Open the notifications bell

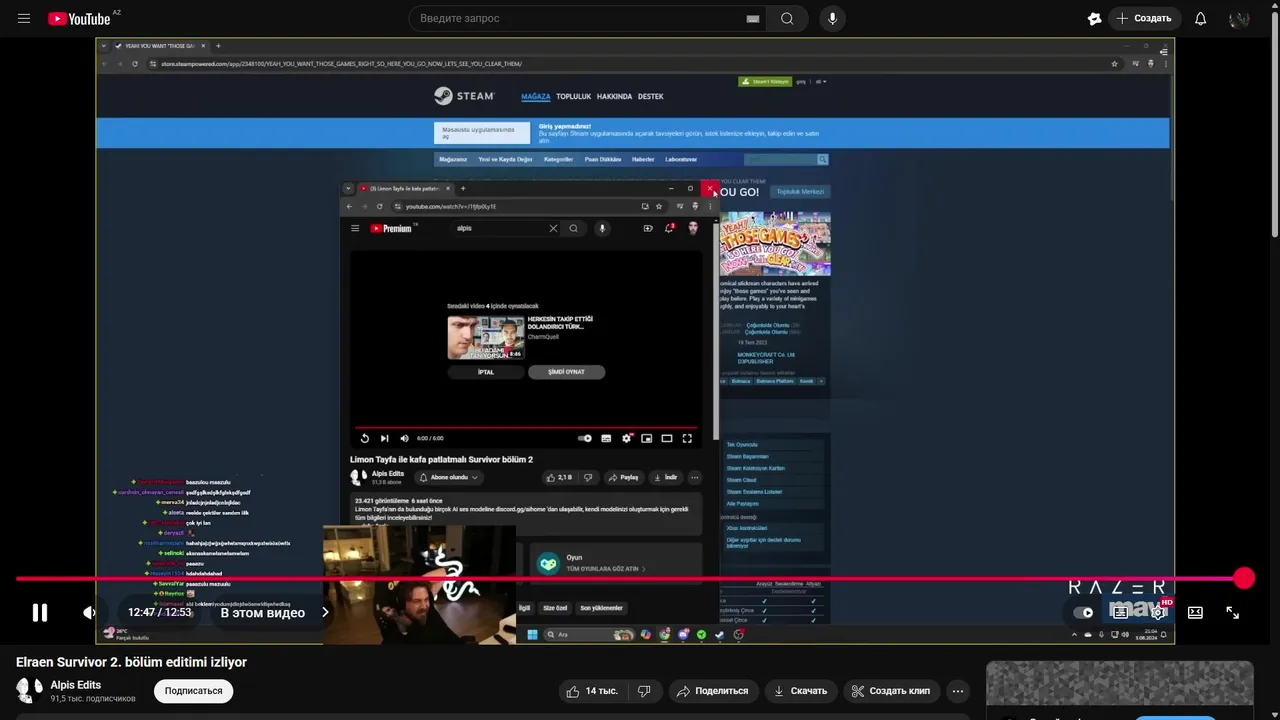[1200, 19]
